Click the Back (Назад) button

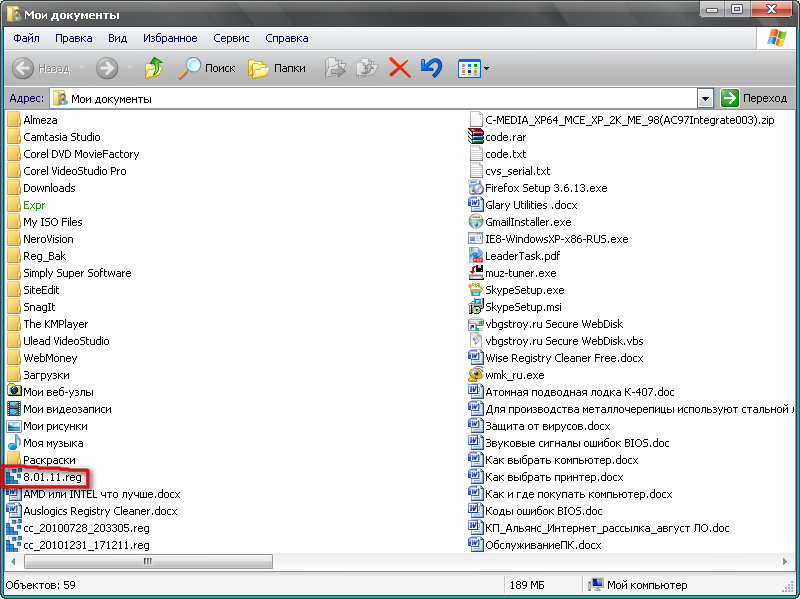(x=41, y=68)
